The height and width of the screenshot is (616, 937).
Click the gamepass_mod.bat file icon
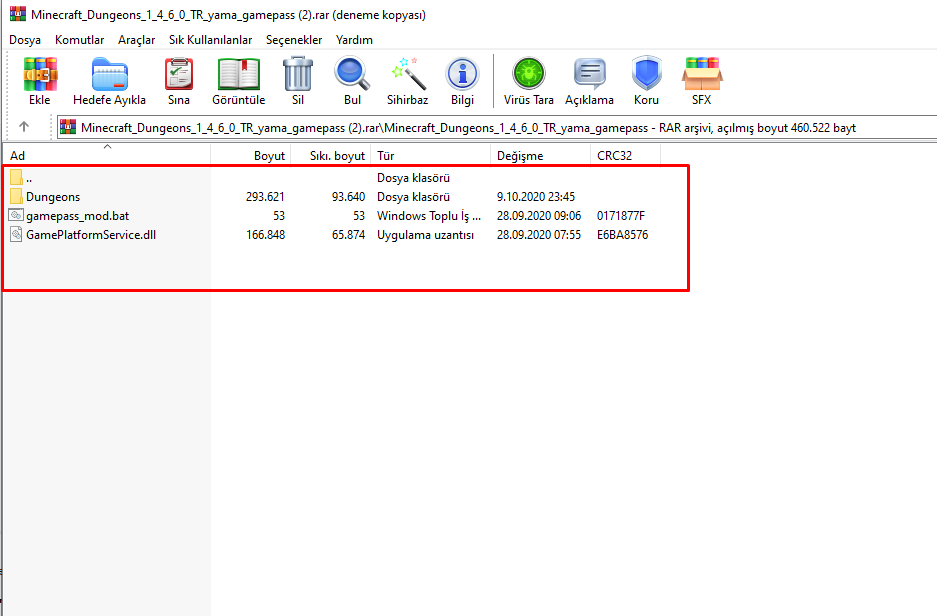tap(16, 215)
